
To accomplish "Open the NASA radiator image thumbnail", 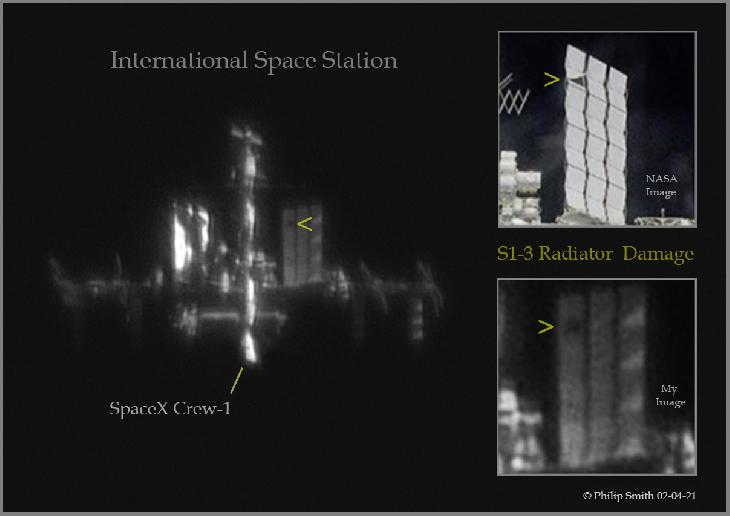I will click(x=596, y=130).
